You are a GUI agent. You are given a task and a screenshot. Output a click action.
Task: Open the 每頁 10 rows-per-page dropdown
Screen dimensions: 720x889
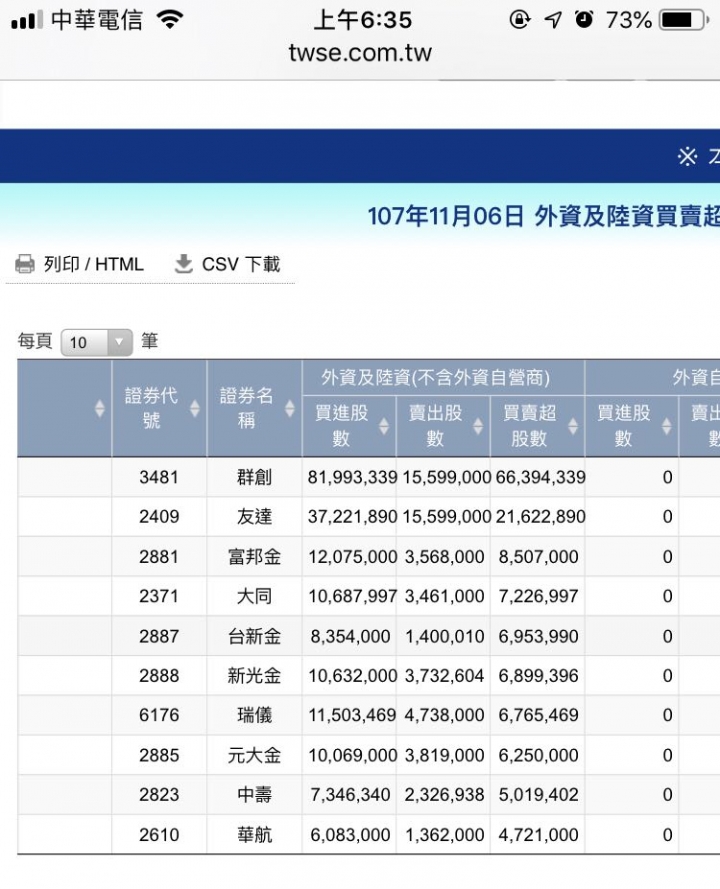point(96,342)
